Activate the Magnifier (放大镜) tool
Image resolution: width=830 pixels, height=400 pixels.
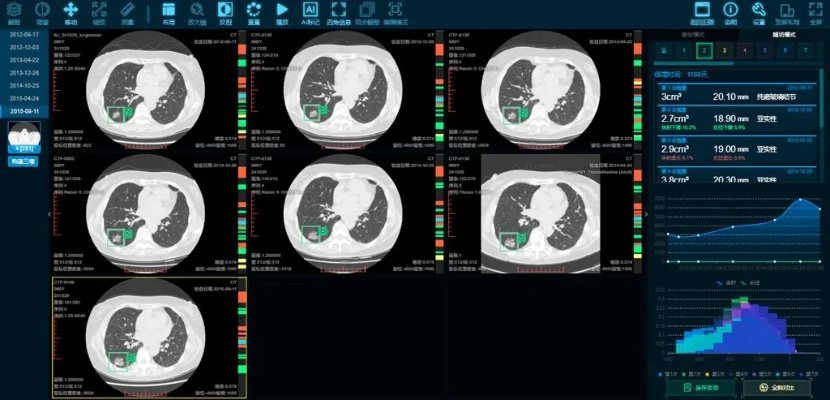tap(196, 12)
